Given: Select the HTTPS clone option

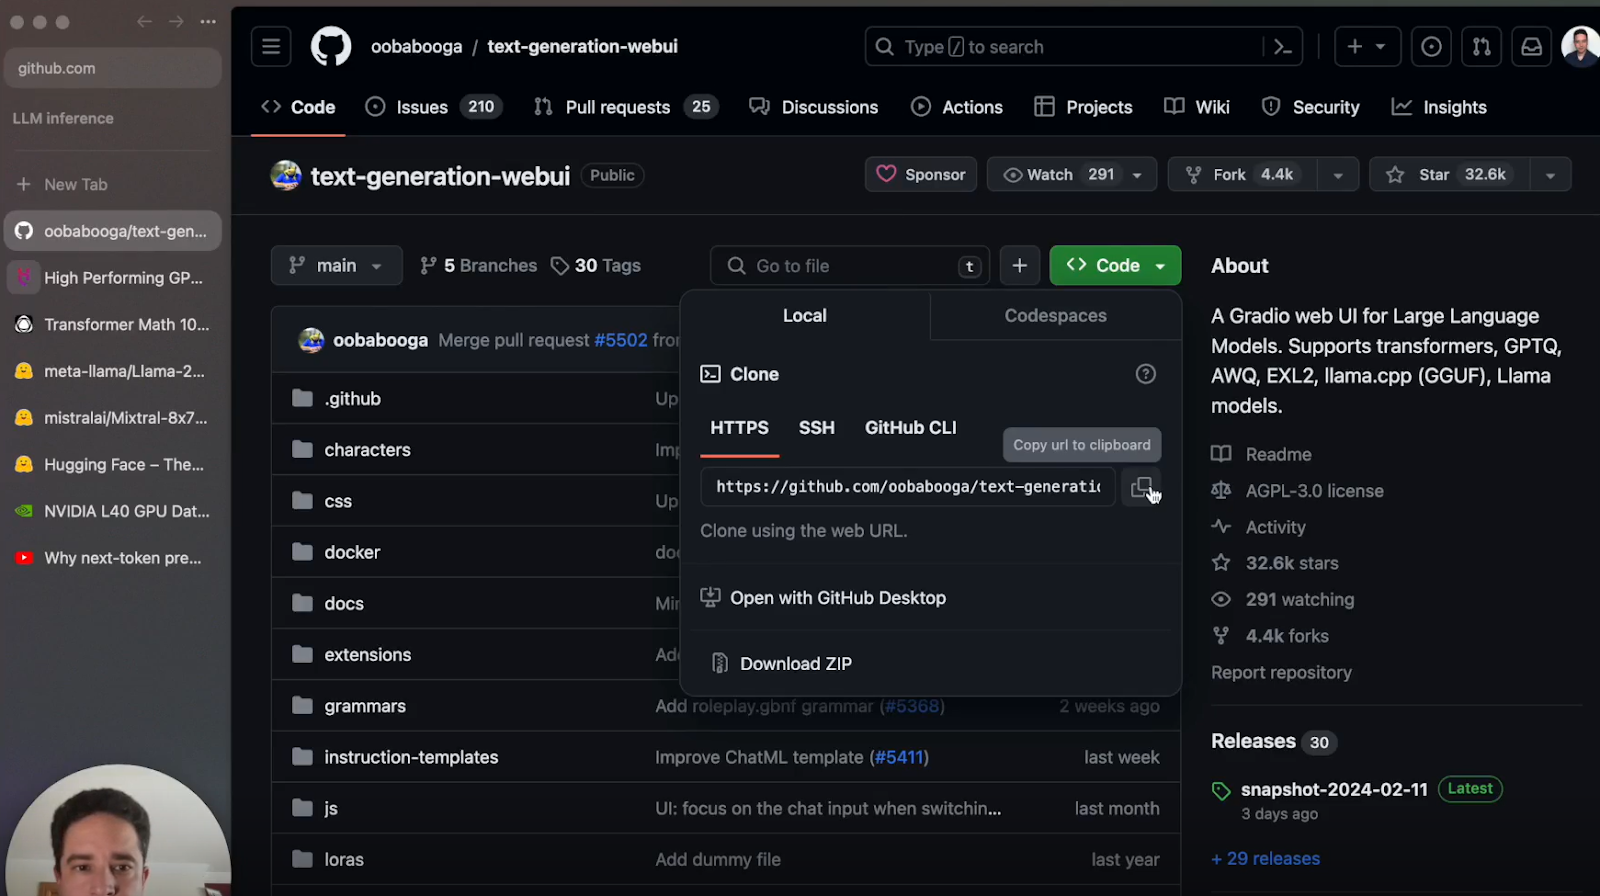Looking at the screenshot, I should 739,428.
